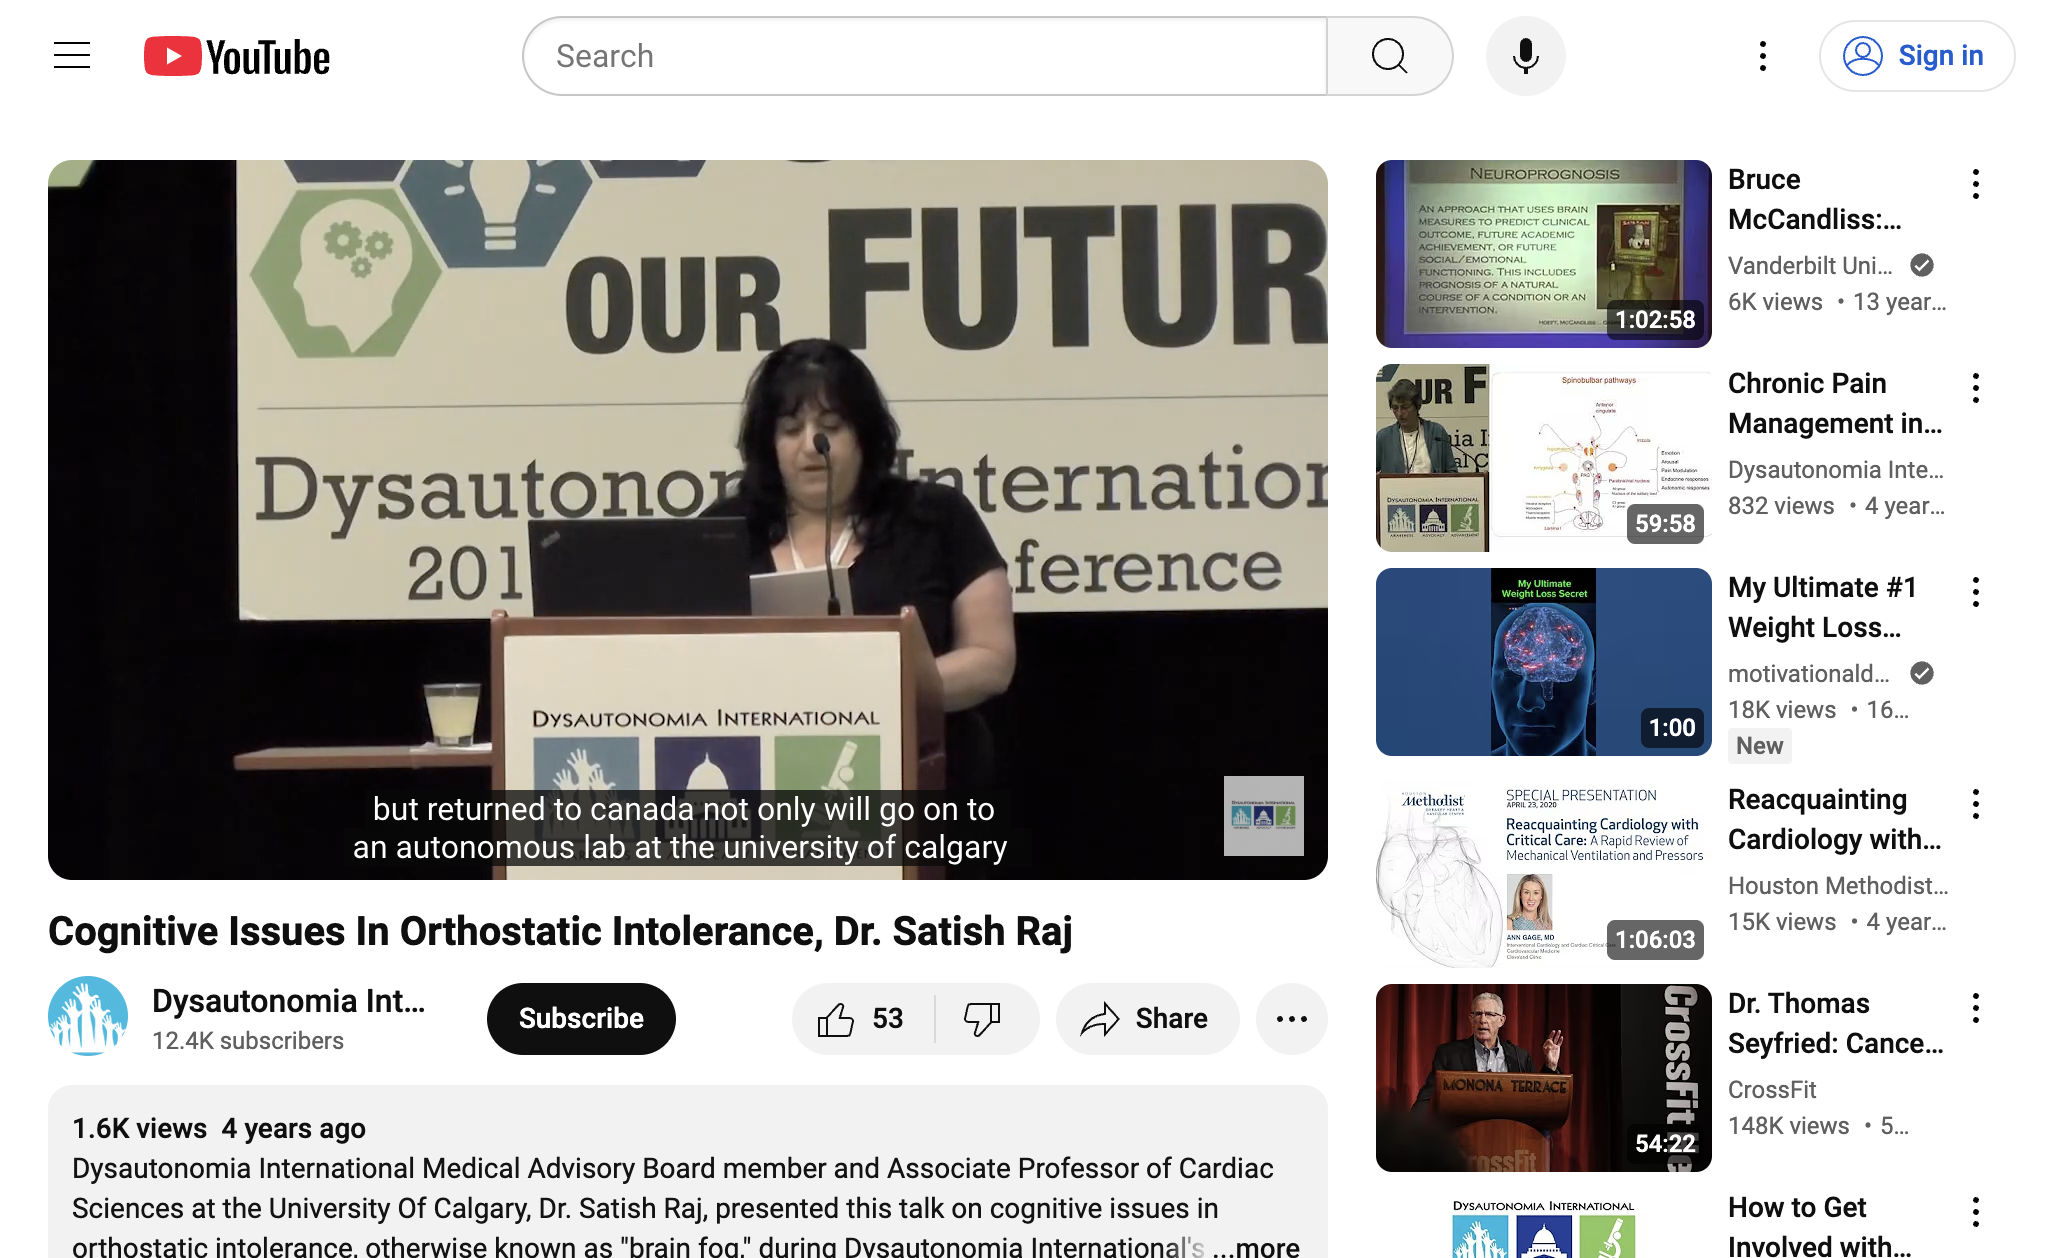Click the '1.6K views 4 years ago' text
Screen dimensions: 2048x1258
[219, 1128]
